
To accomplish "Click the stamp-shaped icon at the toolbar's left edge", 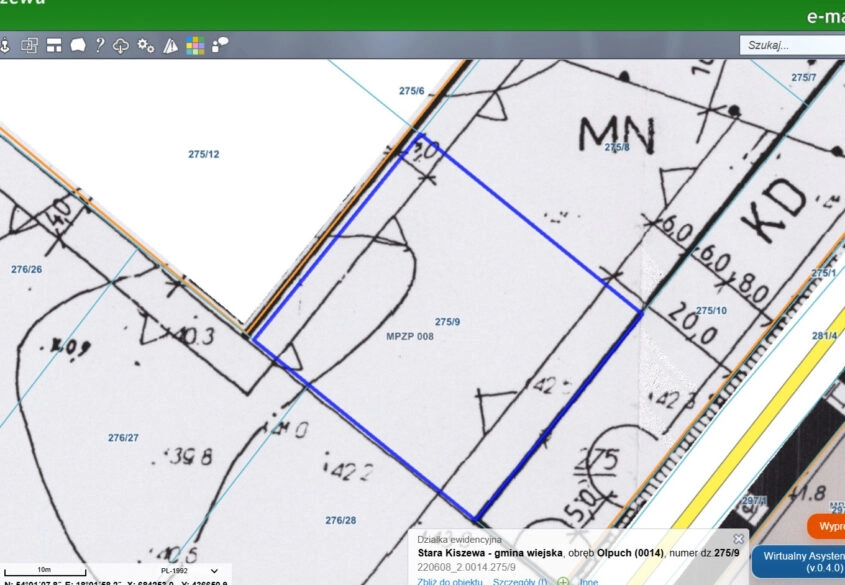I will (4, 45).
